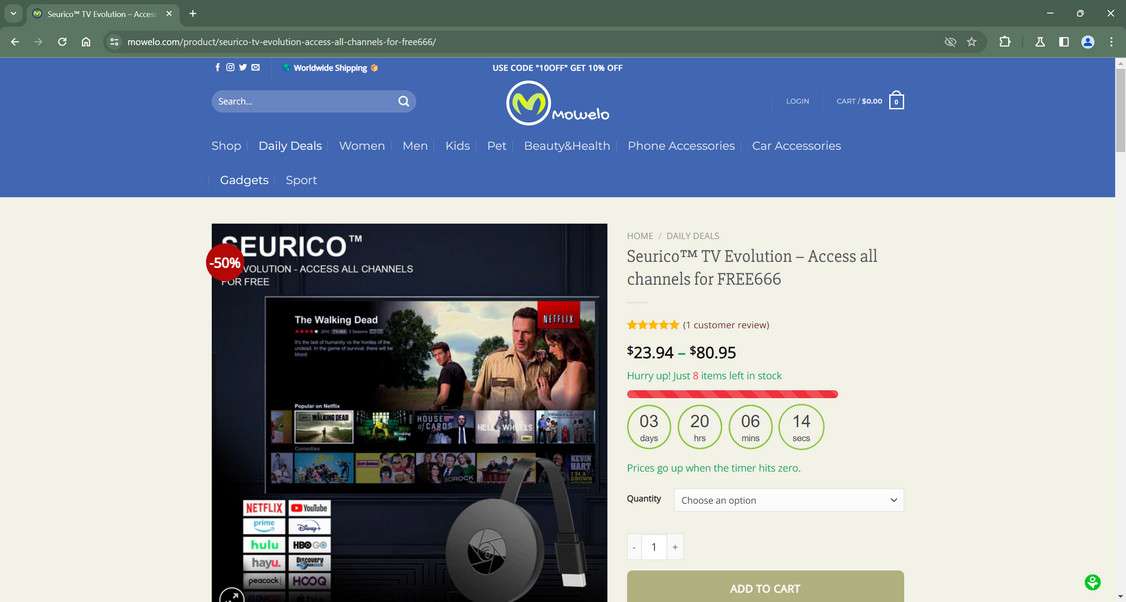
Task: Open the Men category
Action: pos(415,146)
